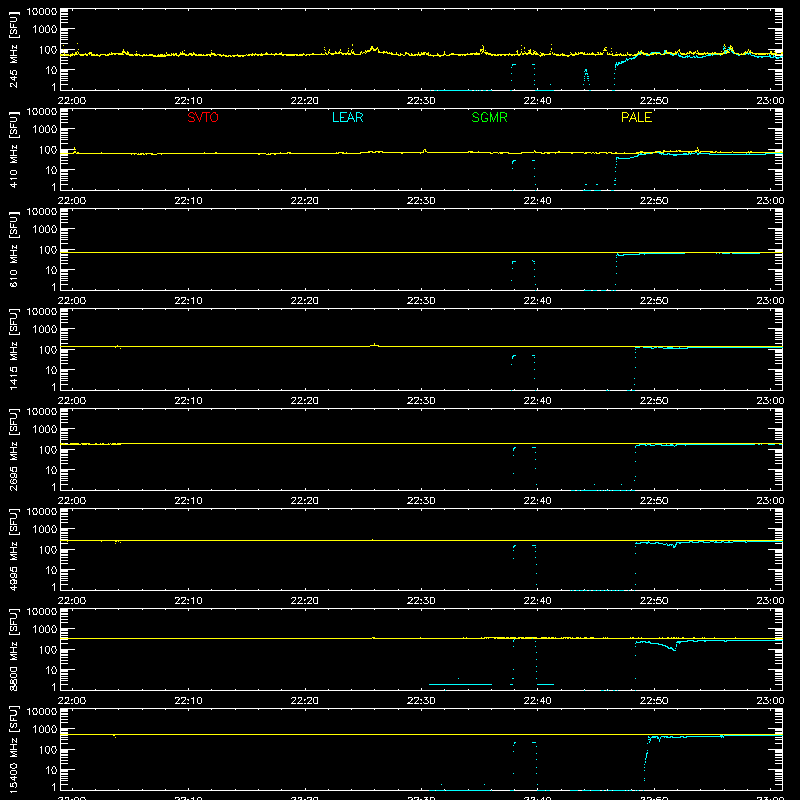Viewport: 800px width, 800px height.
Task: Click the yellow PALE station label
Action: pos(636,117)
